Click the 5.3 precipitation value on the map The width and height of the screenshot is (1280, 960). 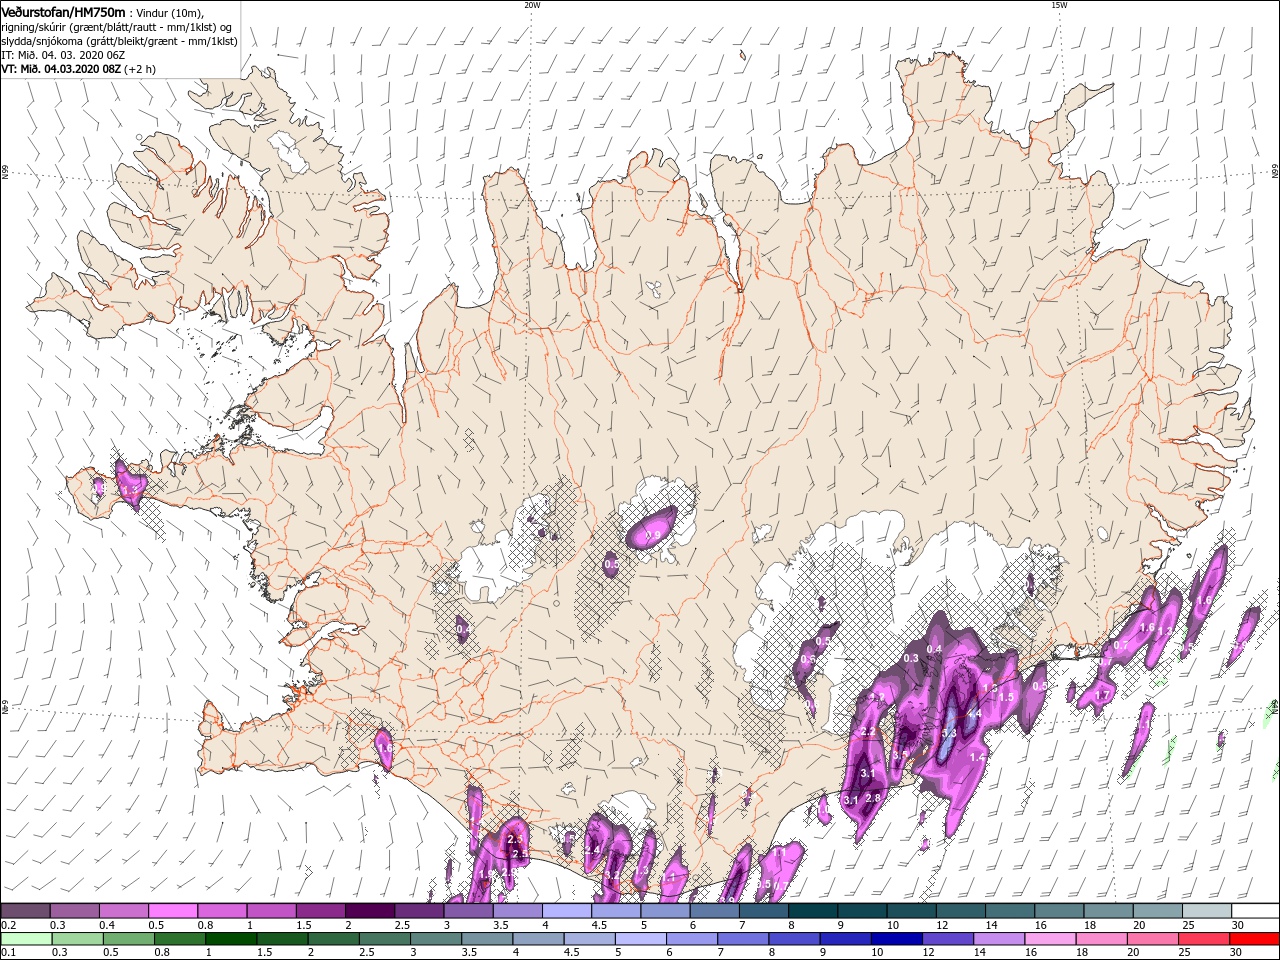pyautogui.click(x=950, y=733)
